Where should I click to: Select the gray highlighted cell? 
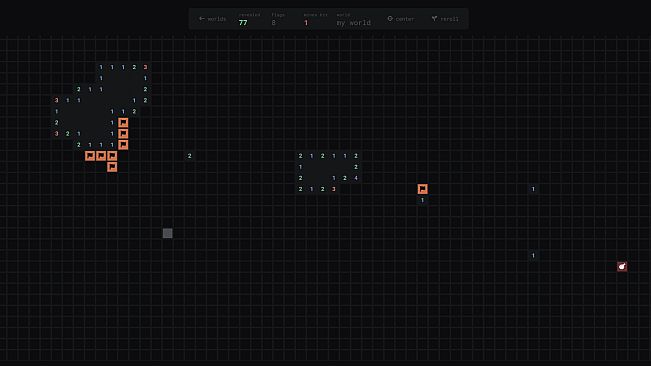[x=167, y=233]
